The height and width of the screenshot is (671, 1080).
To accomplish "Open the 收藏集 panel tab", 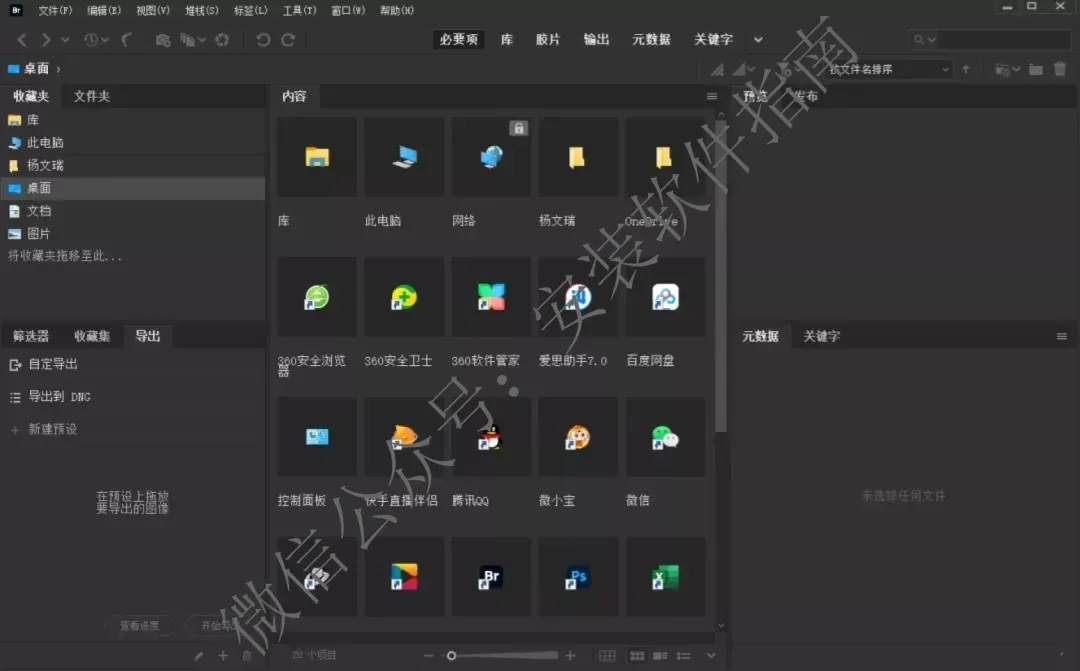I will point(92,336).
